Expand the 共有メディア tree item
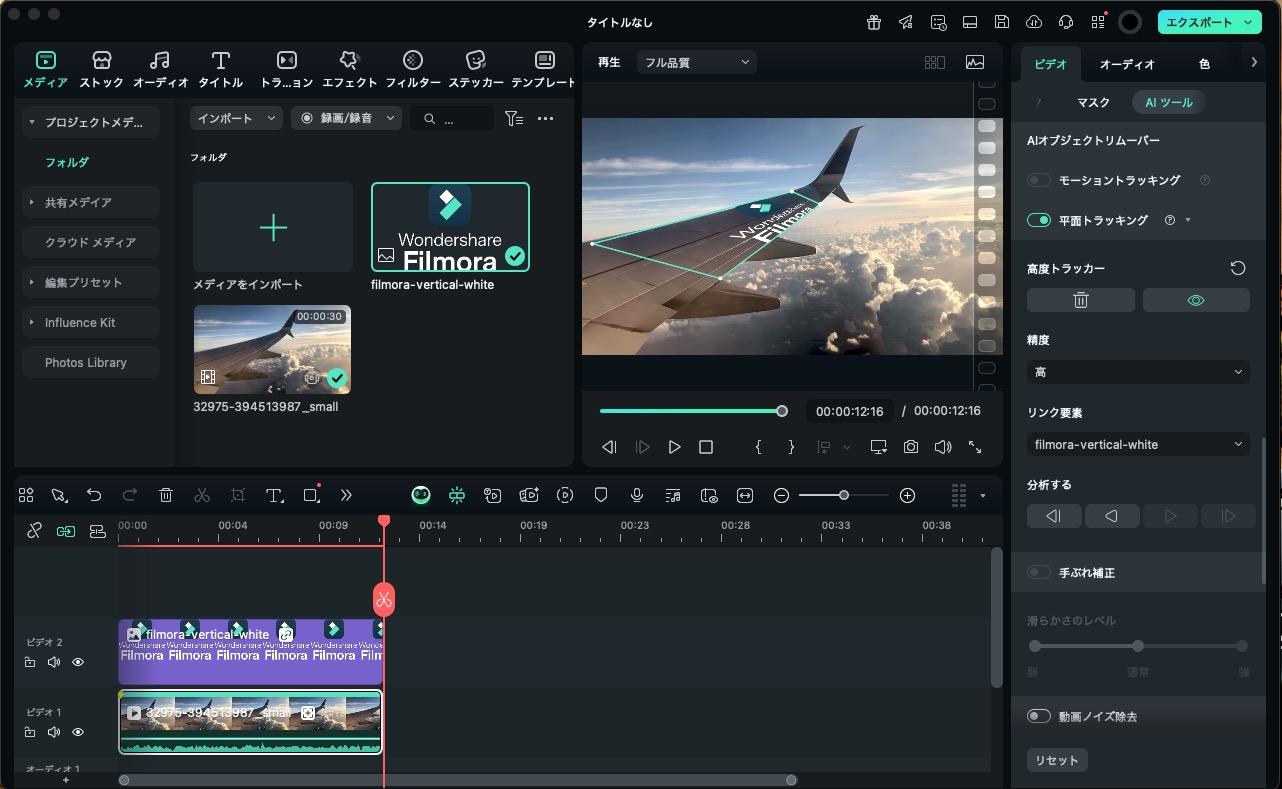 point(32,202)
